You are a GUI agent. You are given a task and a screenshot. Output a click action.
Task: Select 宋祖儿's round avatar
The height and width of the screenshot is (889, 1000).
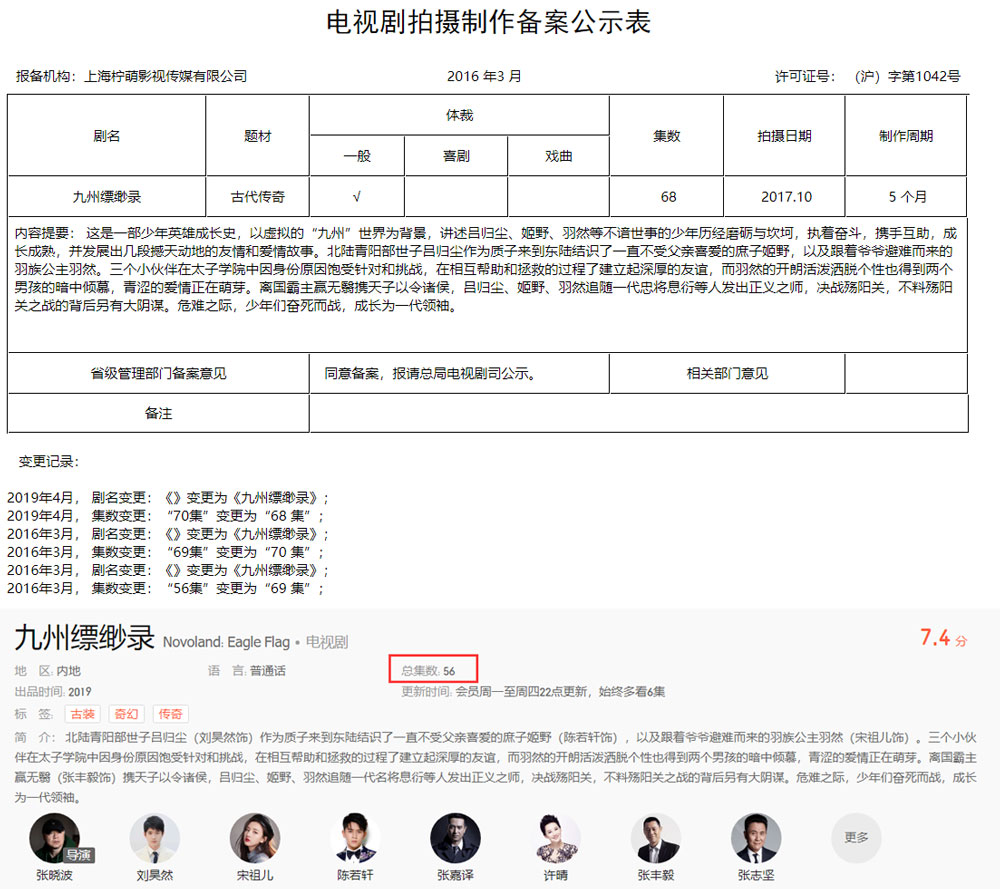point(255,838)
